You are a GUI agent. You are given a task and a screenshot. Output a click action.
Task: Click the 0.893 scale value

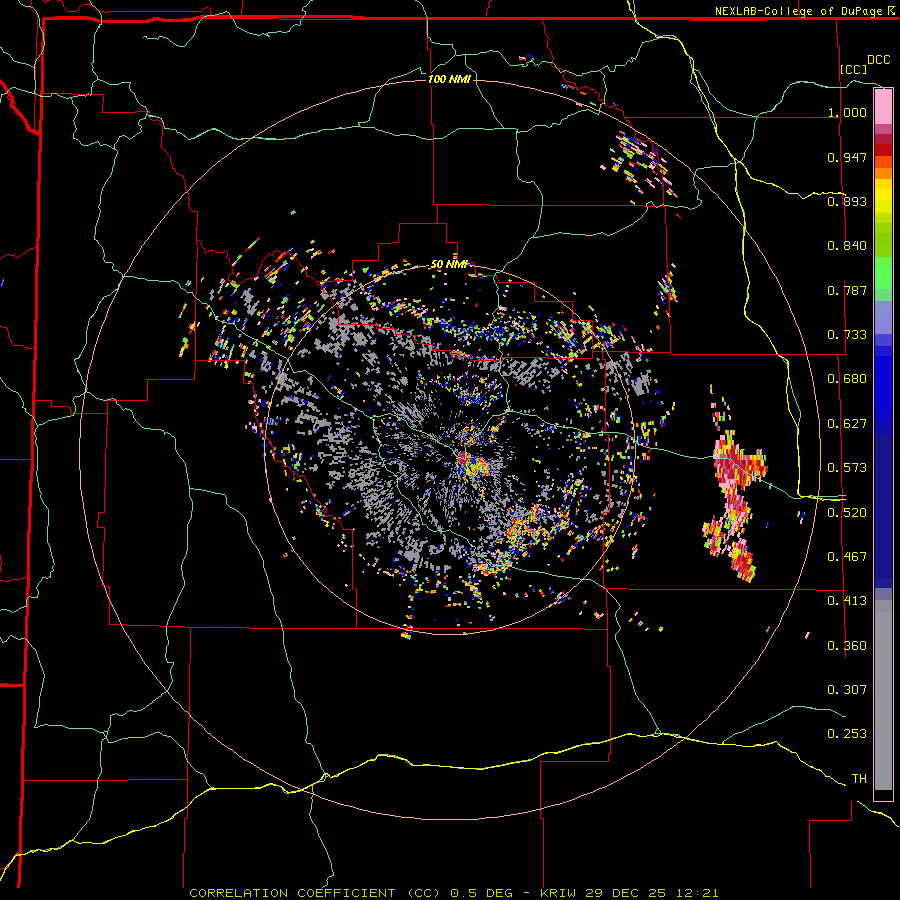847,201
